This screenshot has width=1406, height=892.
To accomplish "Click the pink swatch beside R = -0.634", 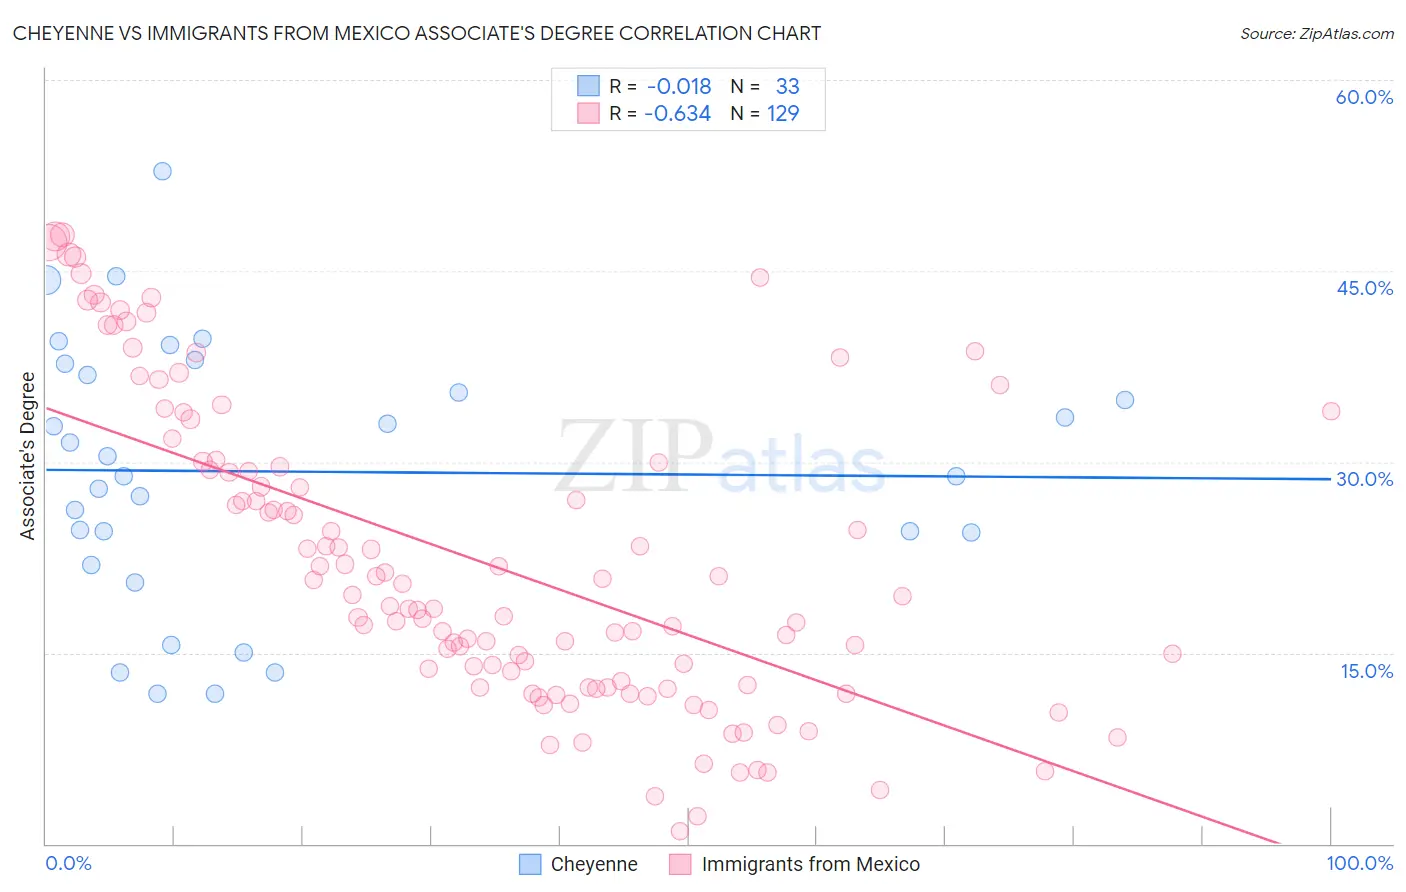I will click(x=588, y=113).
